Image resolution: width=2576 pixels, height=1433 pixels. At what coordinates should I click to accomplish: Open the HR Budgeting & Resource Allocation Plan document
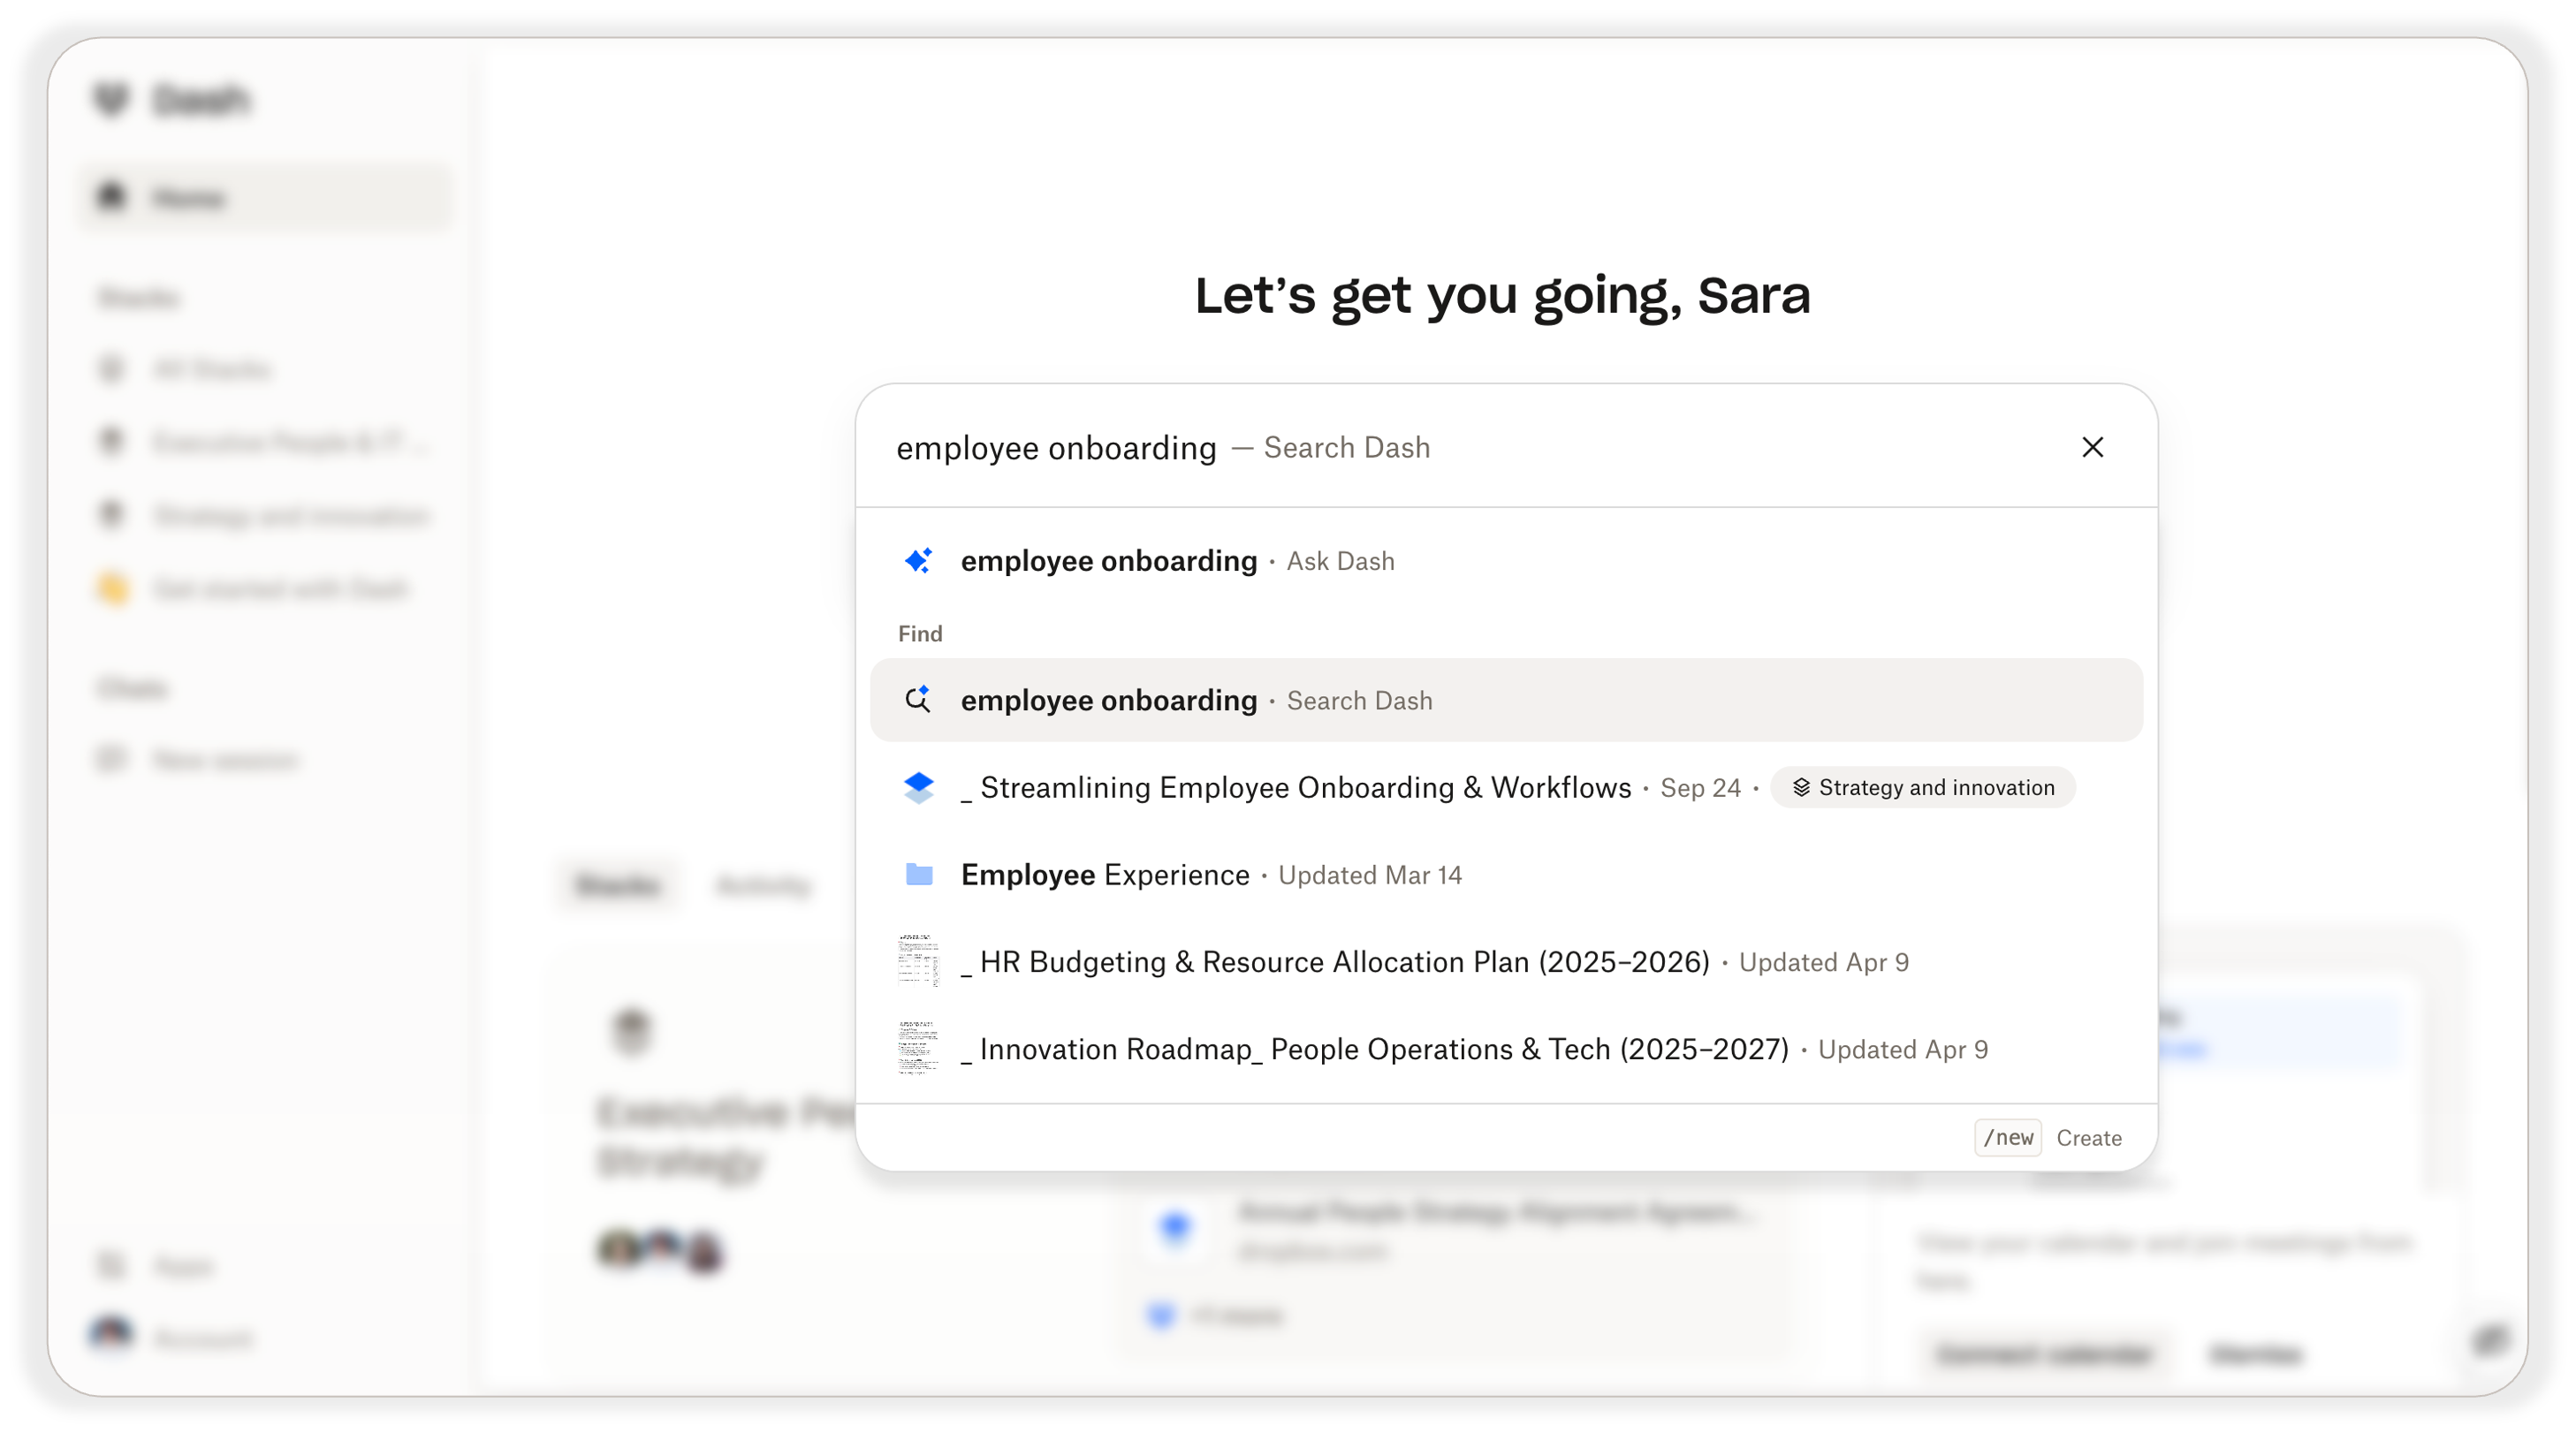coord(1335,961)
